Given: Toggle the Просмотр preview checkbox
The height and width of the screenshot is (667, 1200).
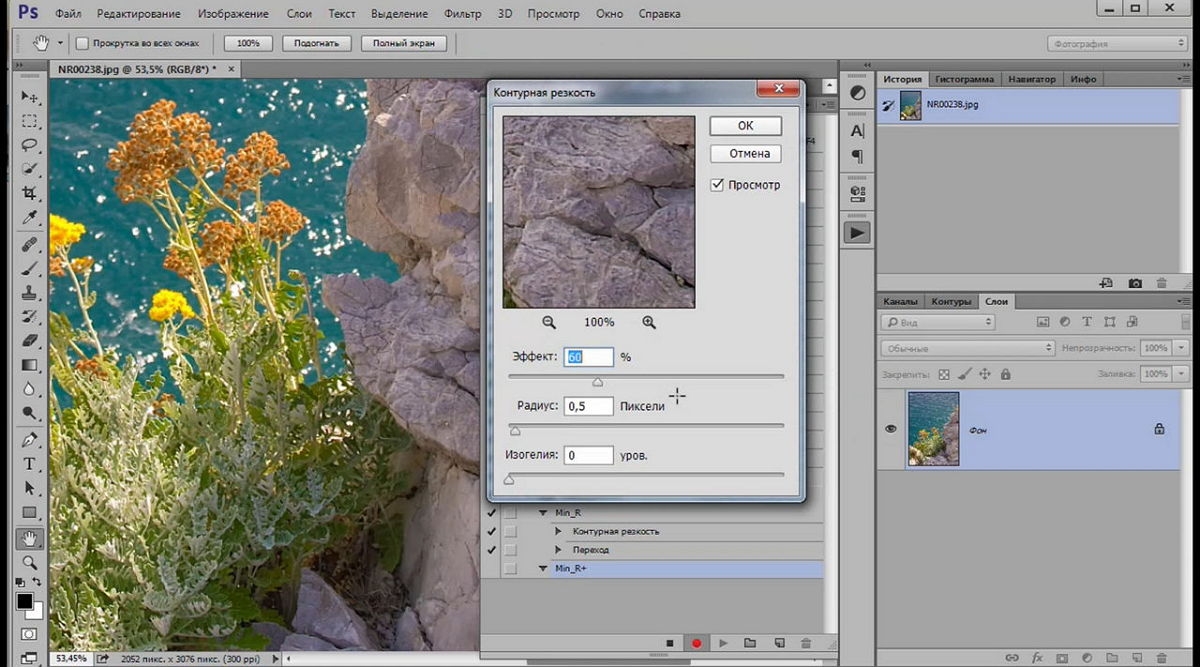Looking at the screenshot, I should (717, 184).
